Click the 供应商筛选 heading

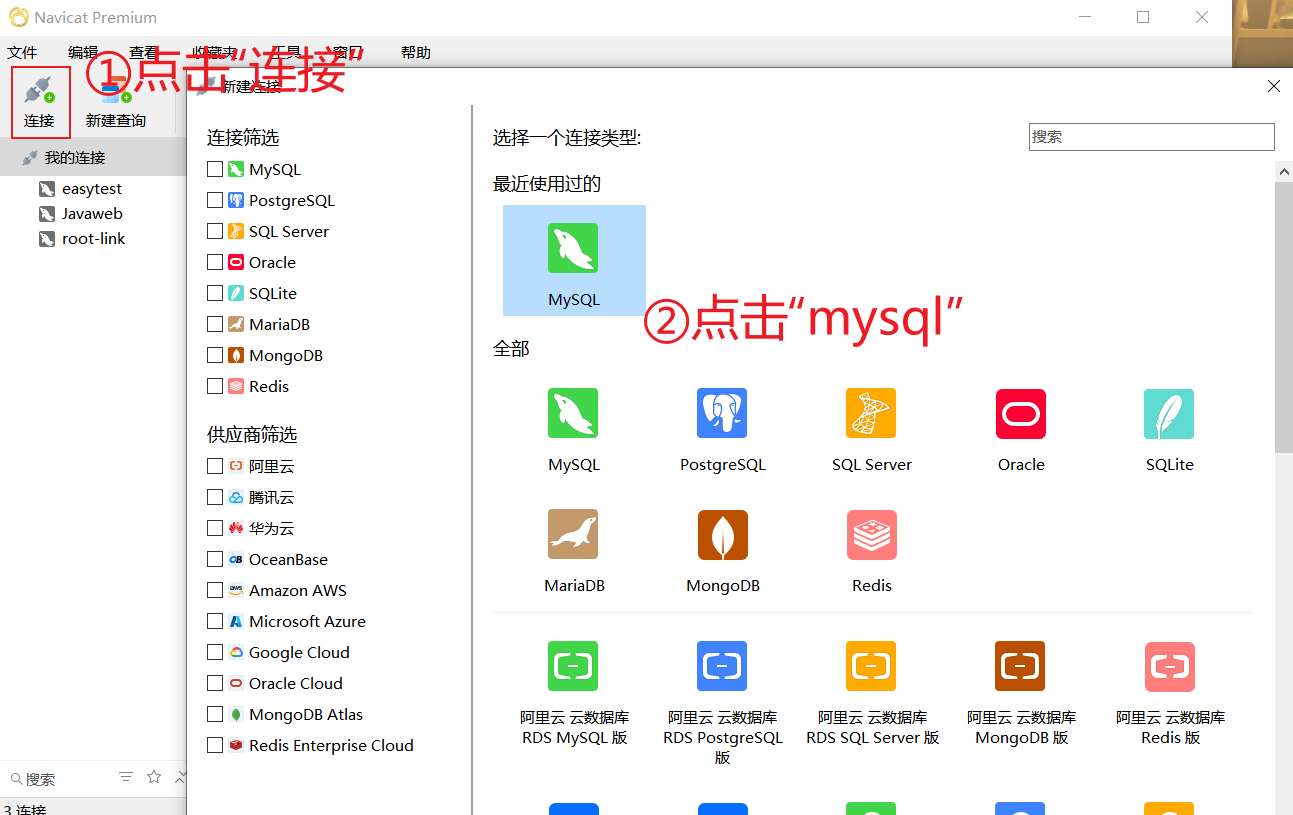tap(252, 435)
